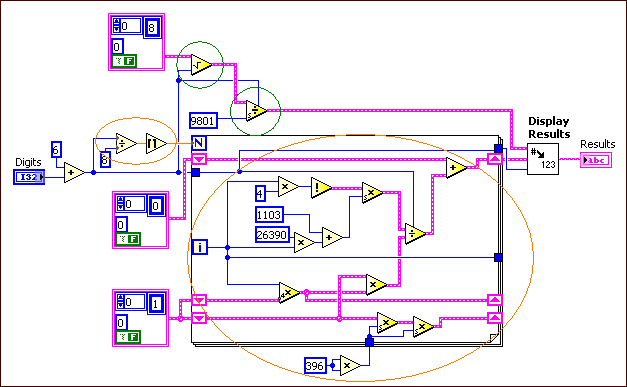Image resolution: width=627 pixels, height=387 pixels.
Task: Click the numeric constant 6
Action: tap(56, 150)
